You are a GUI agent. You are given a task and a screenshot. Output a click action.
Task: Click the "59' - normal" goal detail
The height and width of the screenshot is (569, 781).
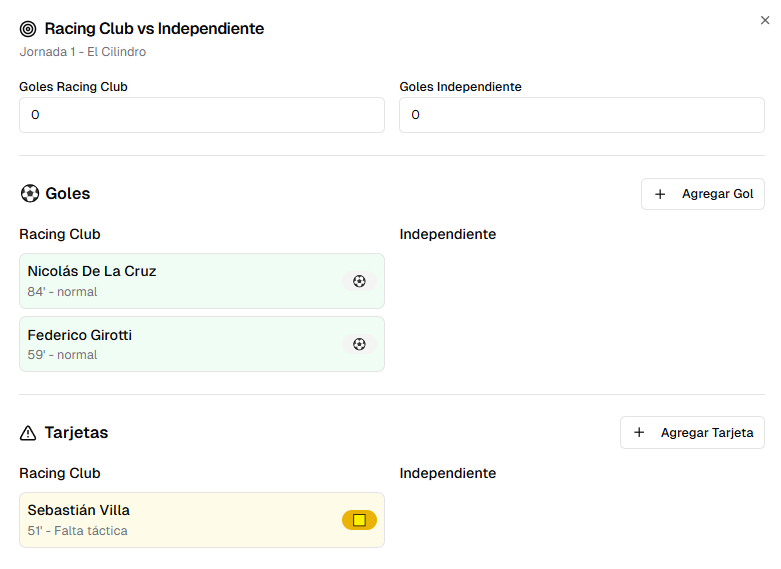(x=62, y=355)
